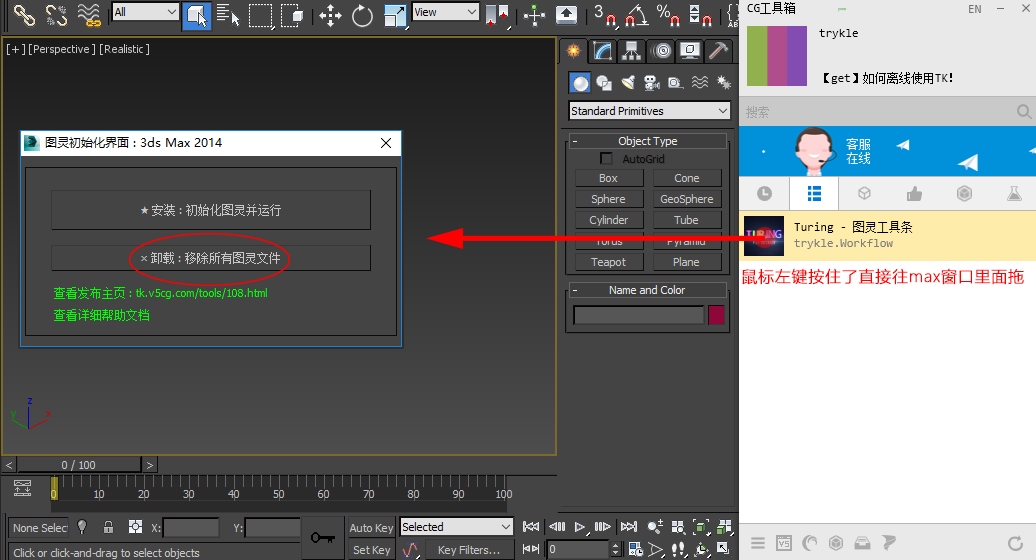Click the time slider 0 / 100
Image resolution: width=1036 pixels, height=560 pixels.
[79, 465]
